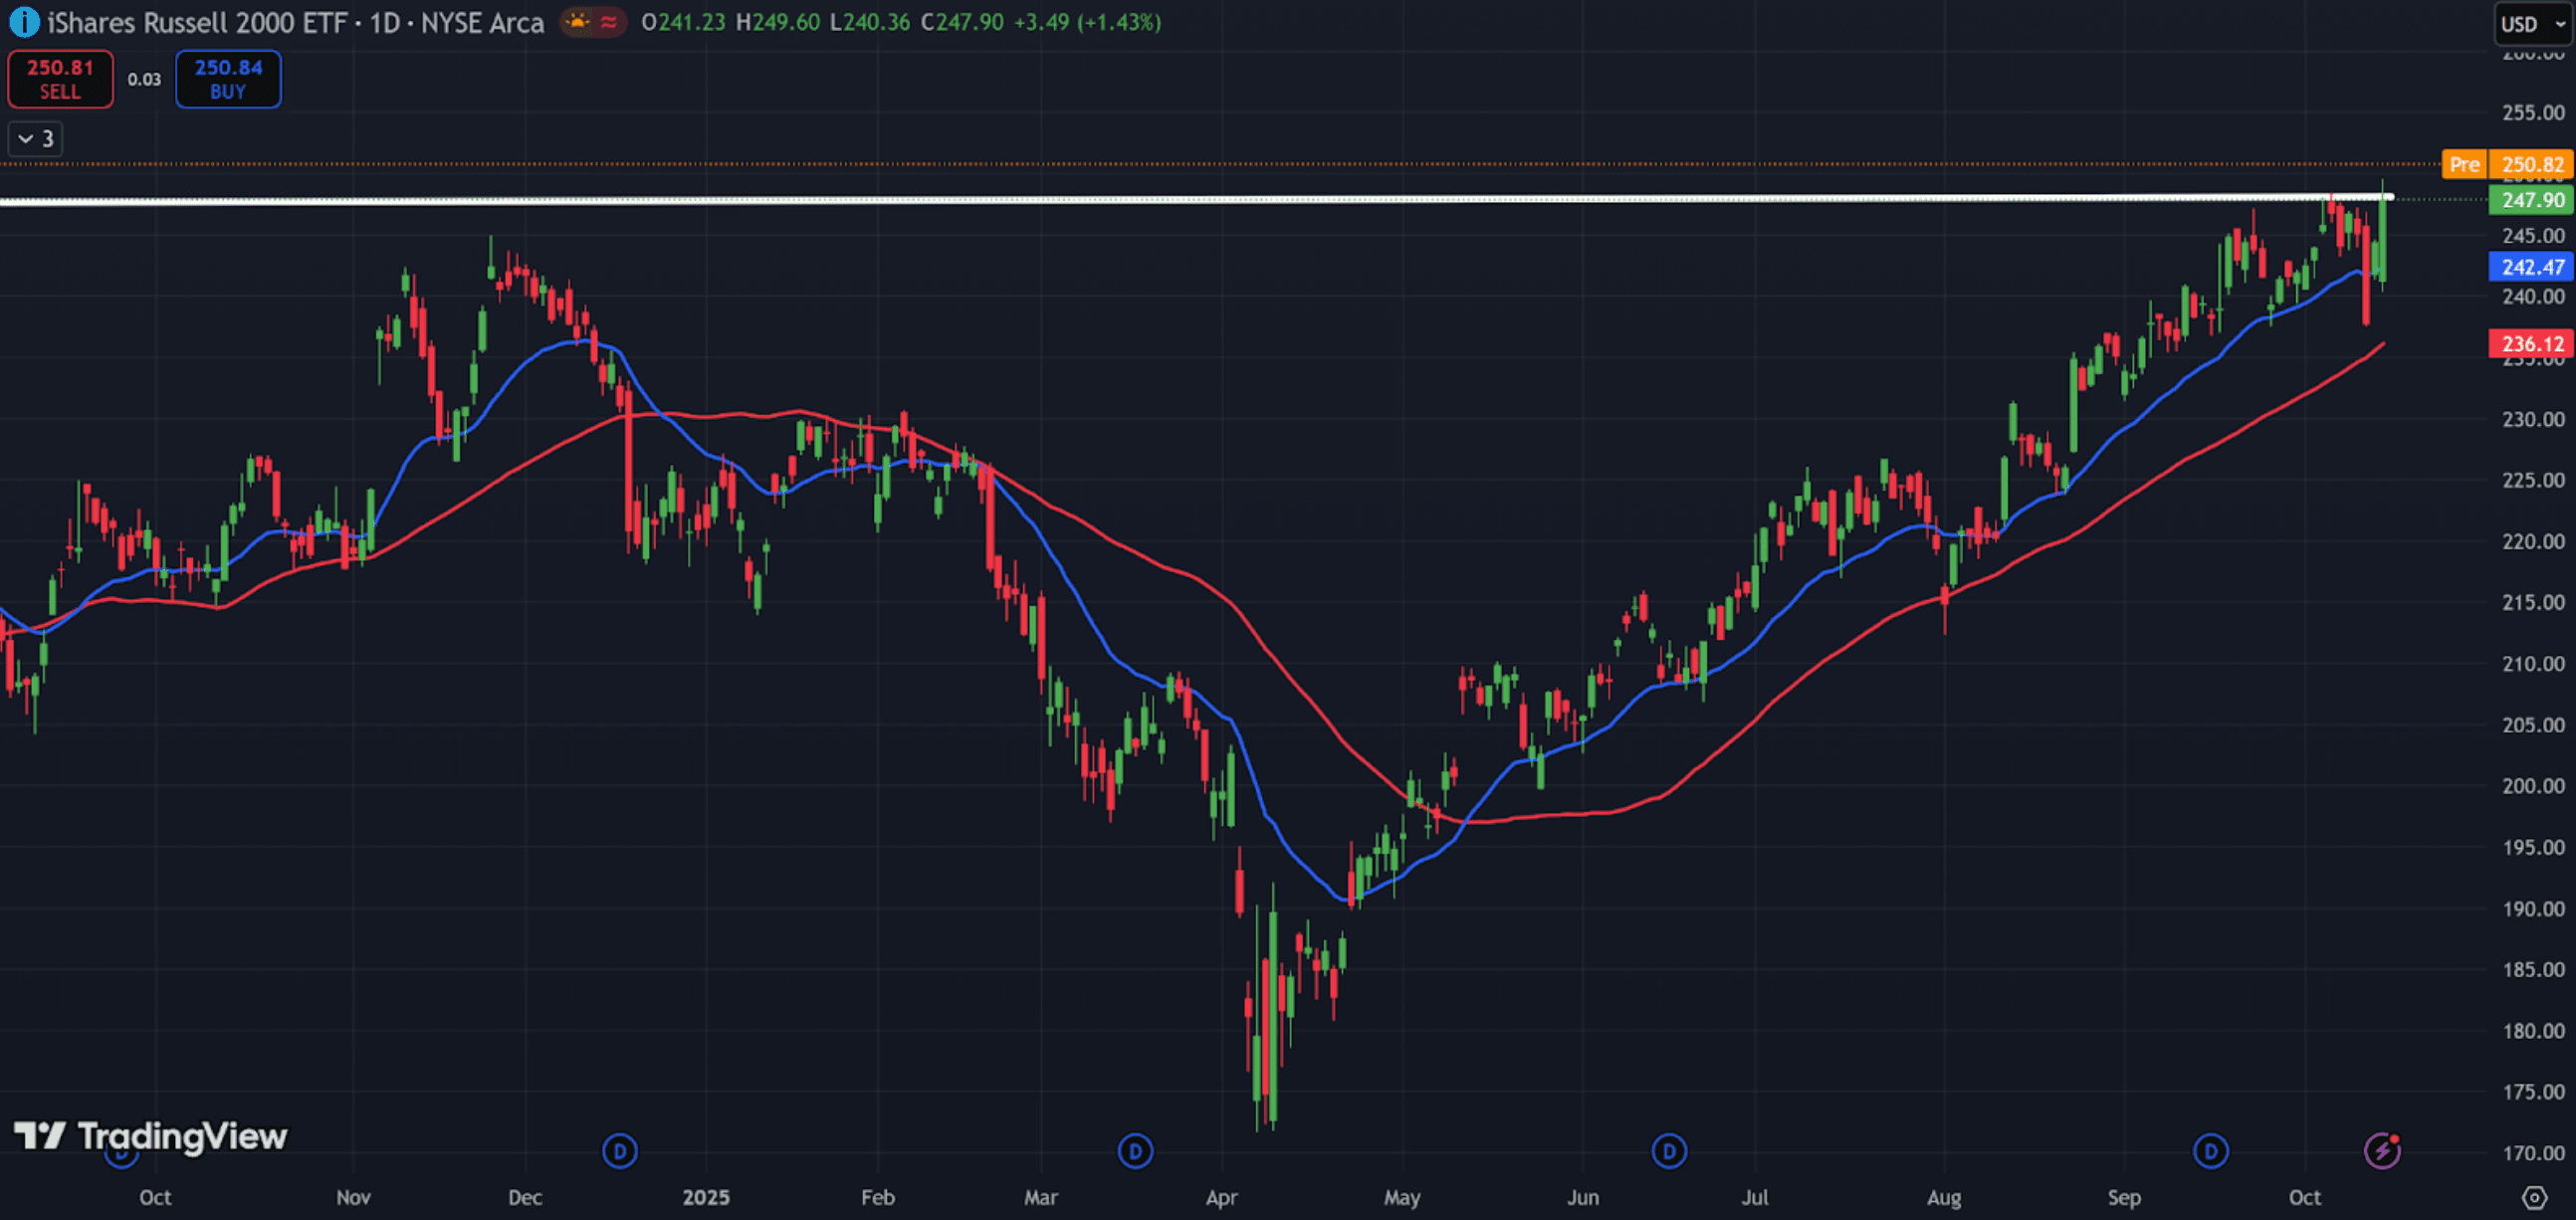Screen dimensions: 2576x1220
Task: Click the dividend marker near June
Action: pyautogui.click(x=1668, y=1151)
